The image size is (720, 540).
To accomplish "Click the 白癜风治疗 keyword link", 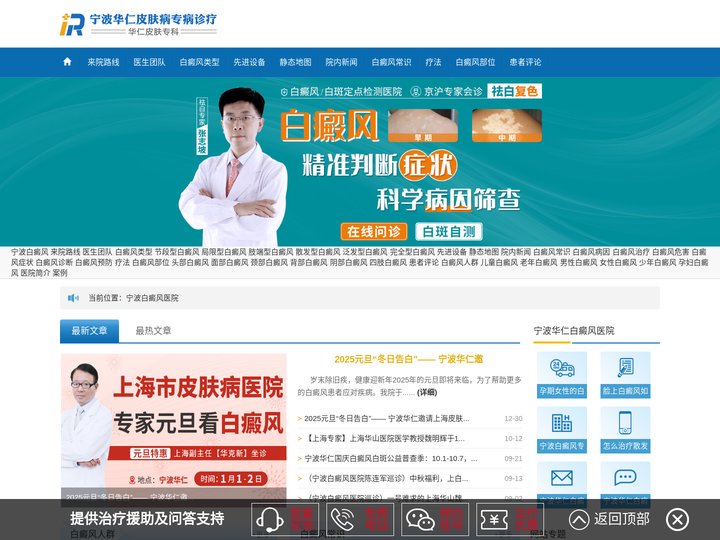I will click(631, 252).
